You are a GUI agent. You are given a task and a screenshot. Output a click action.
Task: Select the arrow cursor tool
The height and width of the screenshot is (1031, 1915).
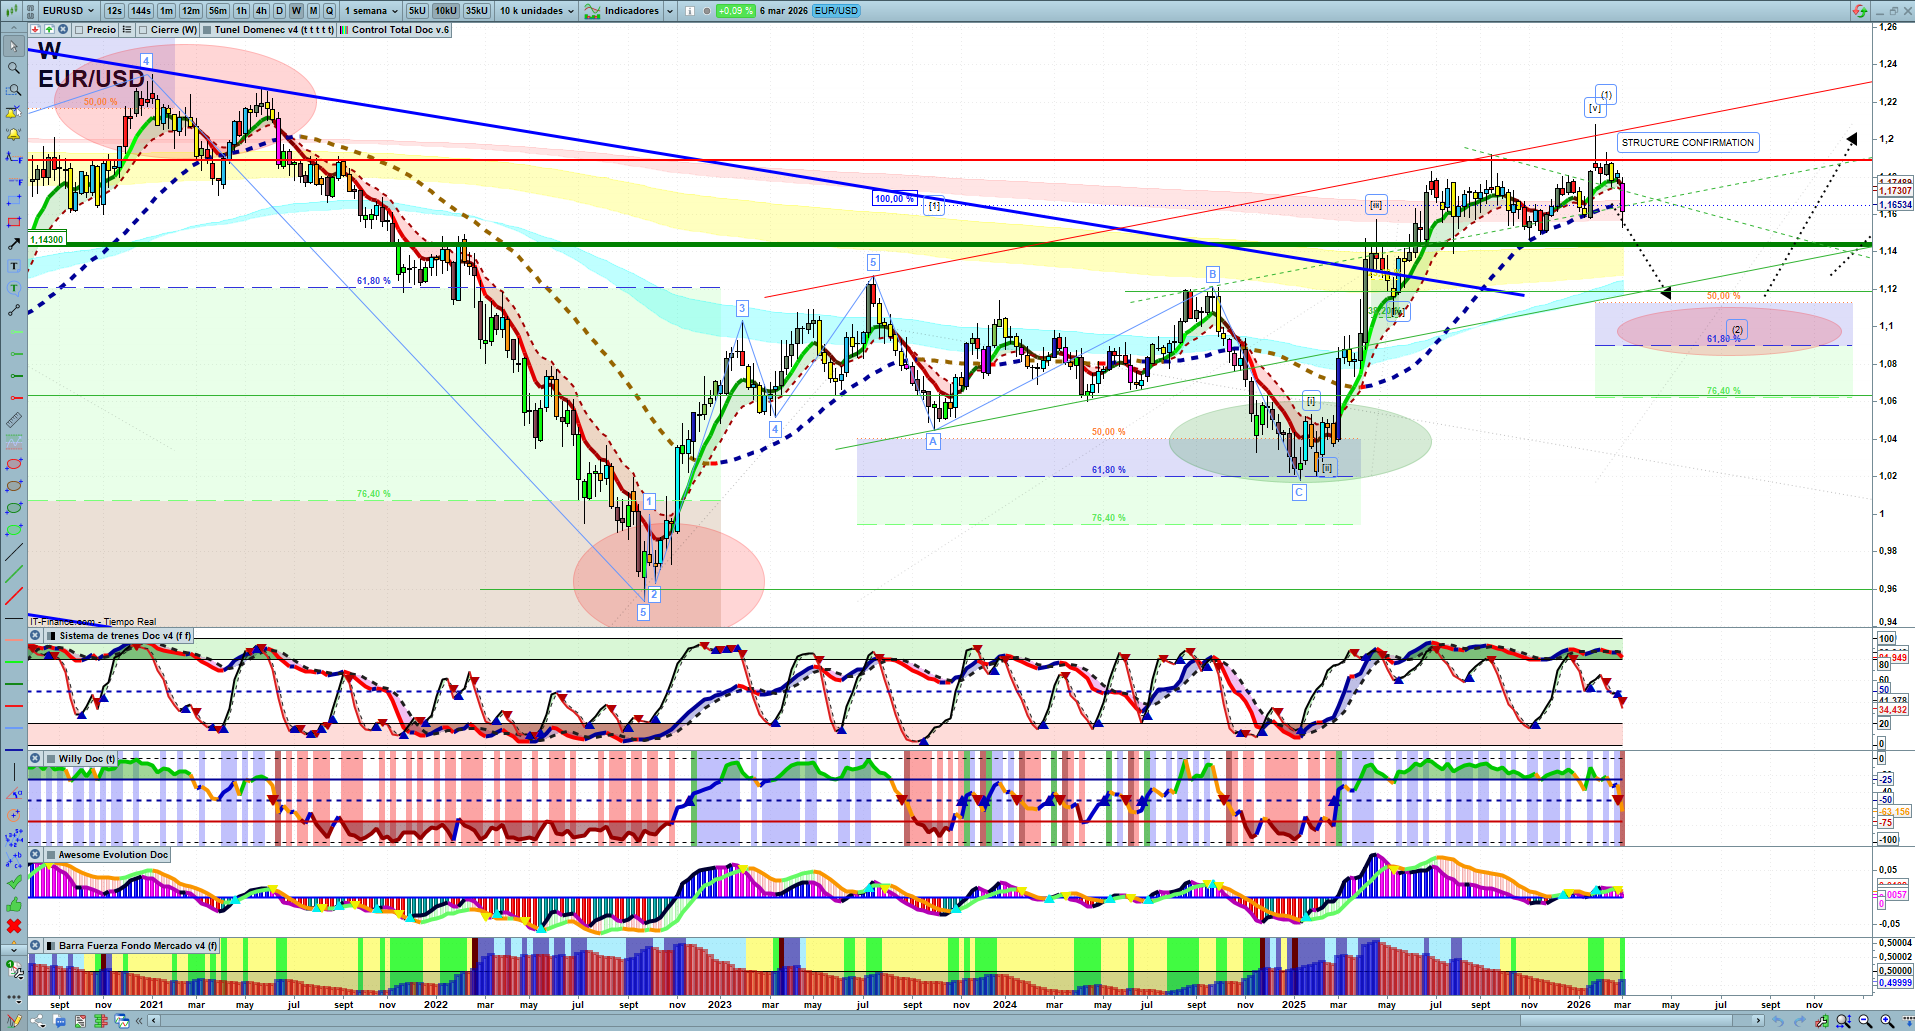(14, 46)
